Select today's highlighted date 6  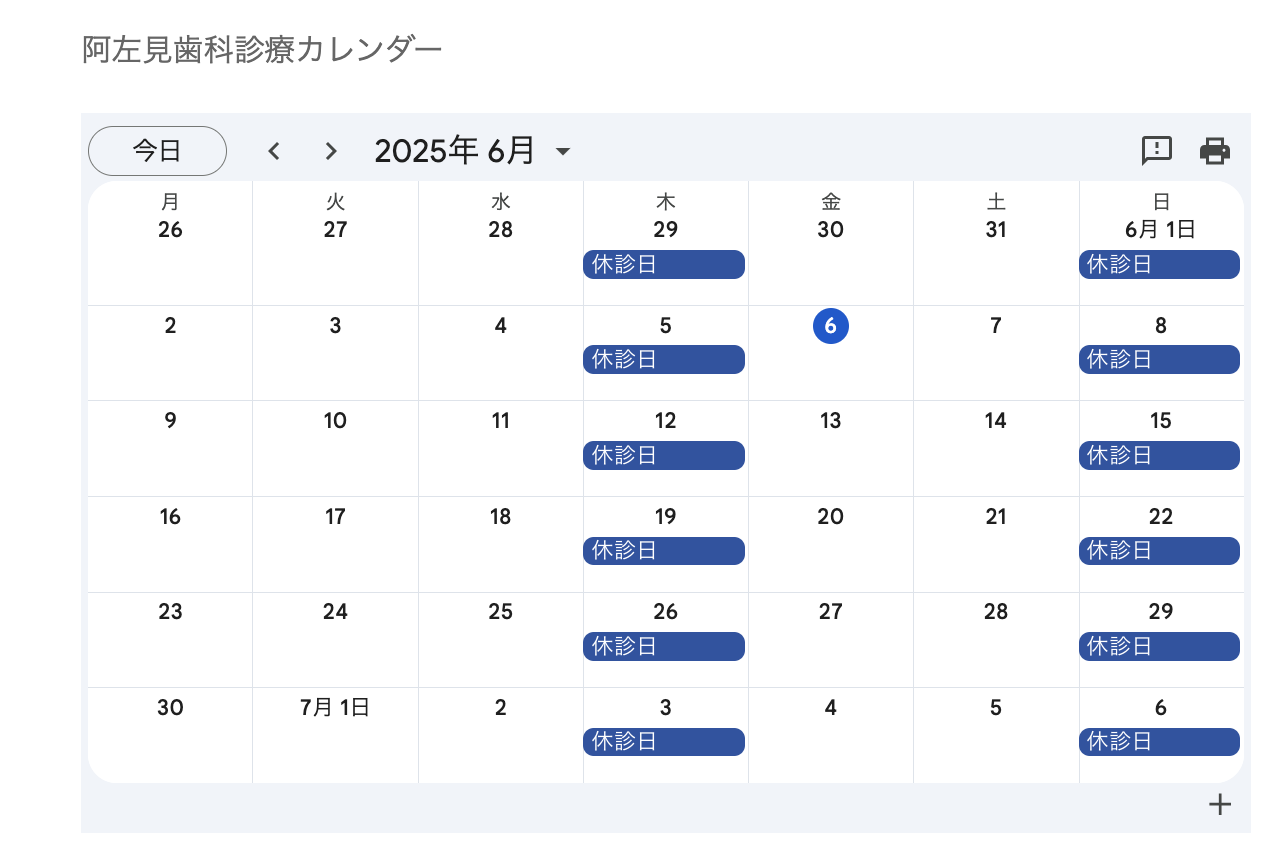[831, 326]
